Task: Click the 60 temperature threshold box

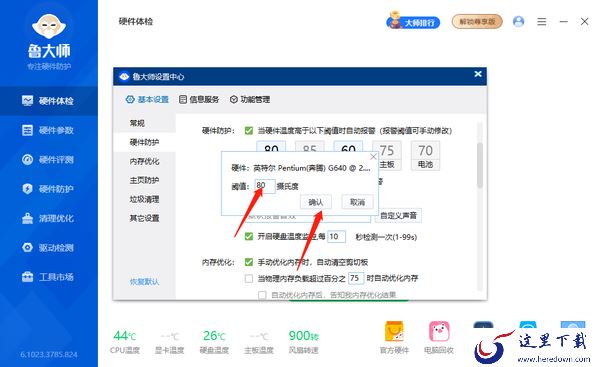Action: (348, 147)
